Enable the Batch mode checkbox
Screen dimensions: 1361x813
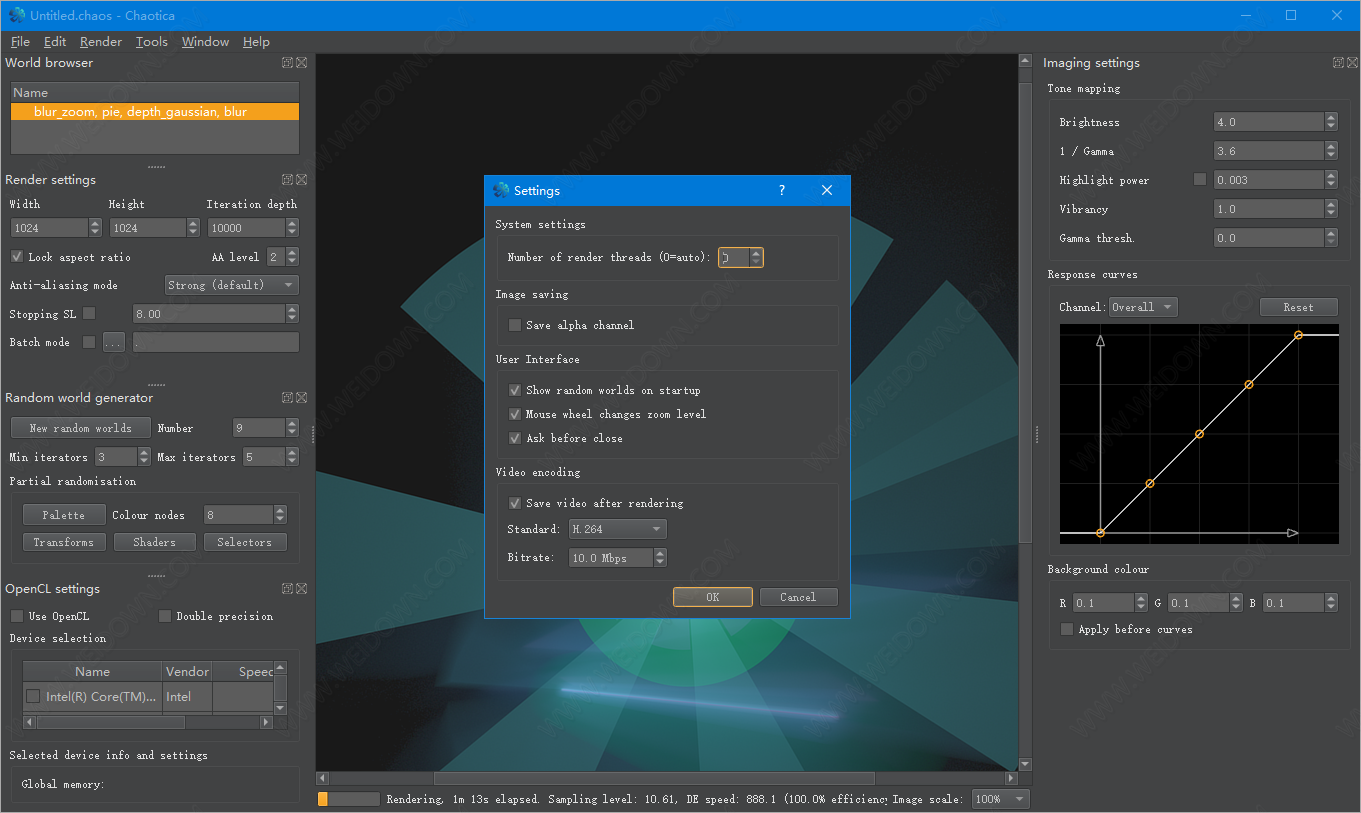(89, 342)
